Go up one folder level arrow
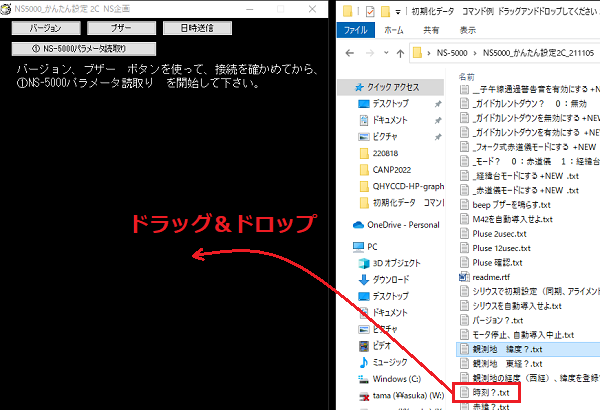The height and width of the screenshot is (410, 600). coord(400,53)
